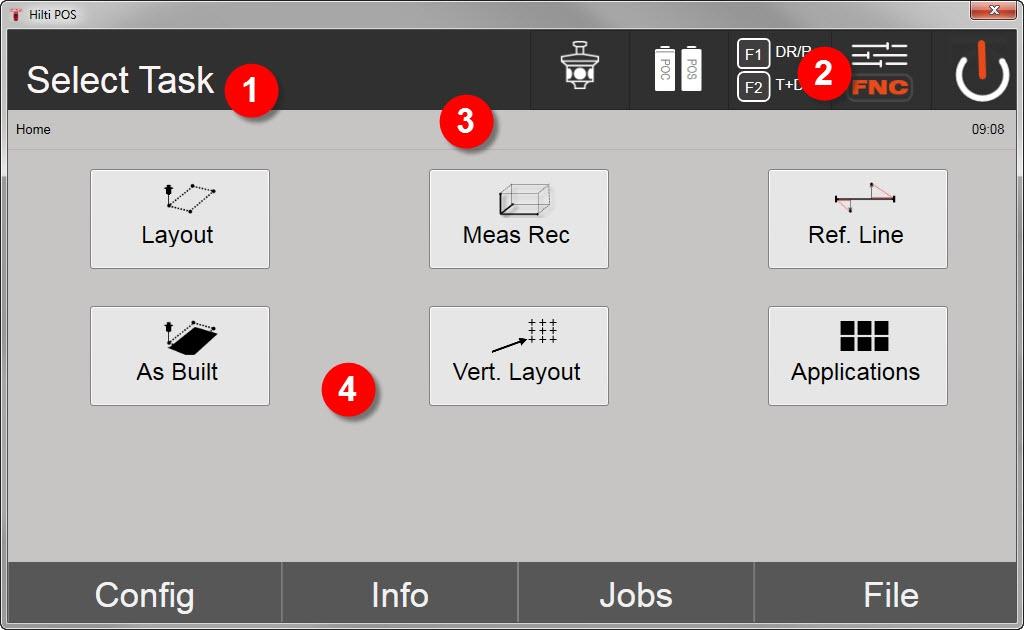Screen dimensions: 1024x630
Task: Open the Meas Rec task
Action: click(519, 219)
